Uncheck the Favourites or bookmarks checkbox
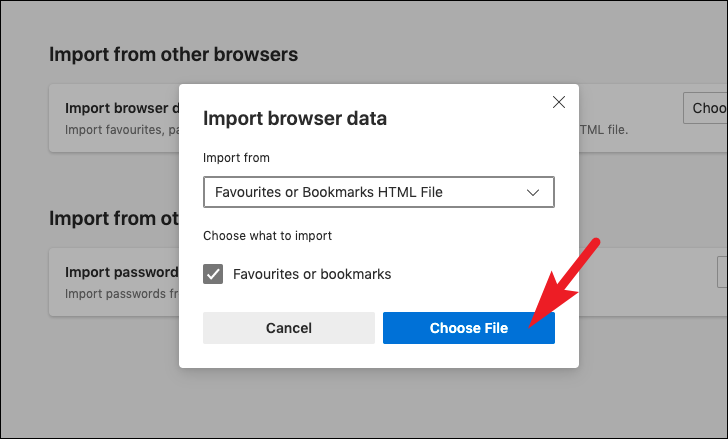Viewport: 728px width, 439px height. click(x=213, y=274)
